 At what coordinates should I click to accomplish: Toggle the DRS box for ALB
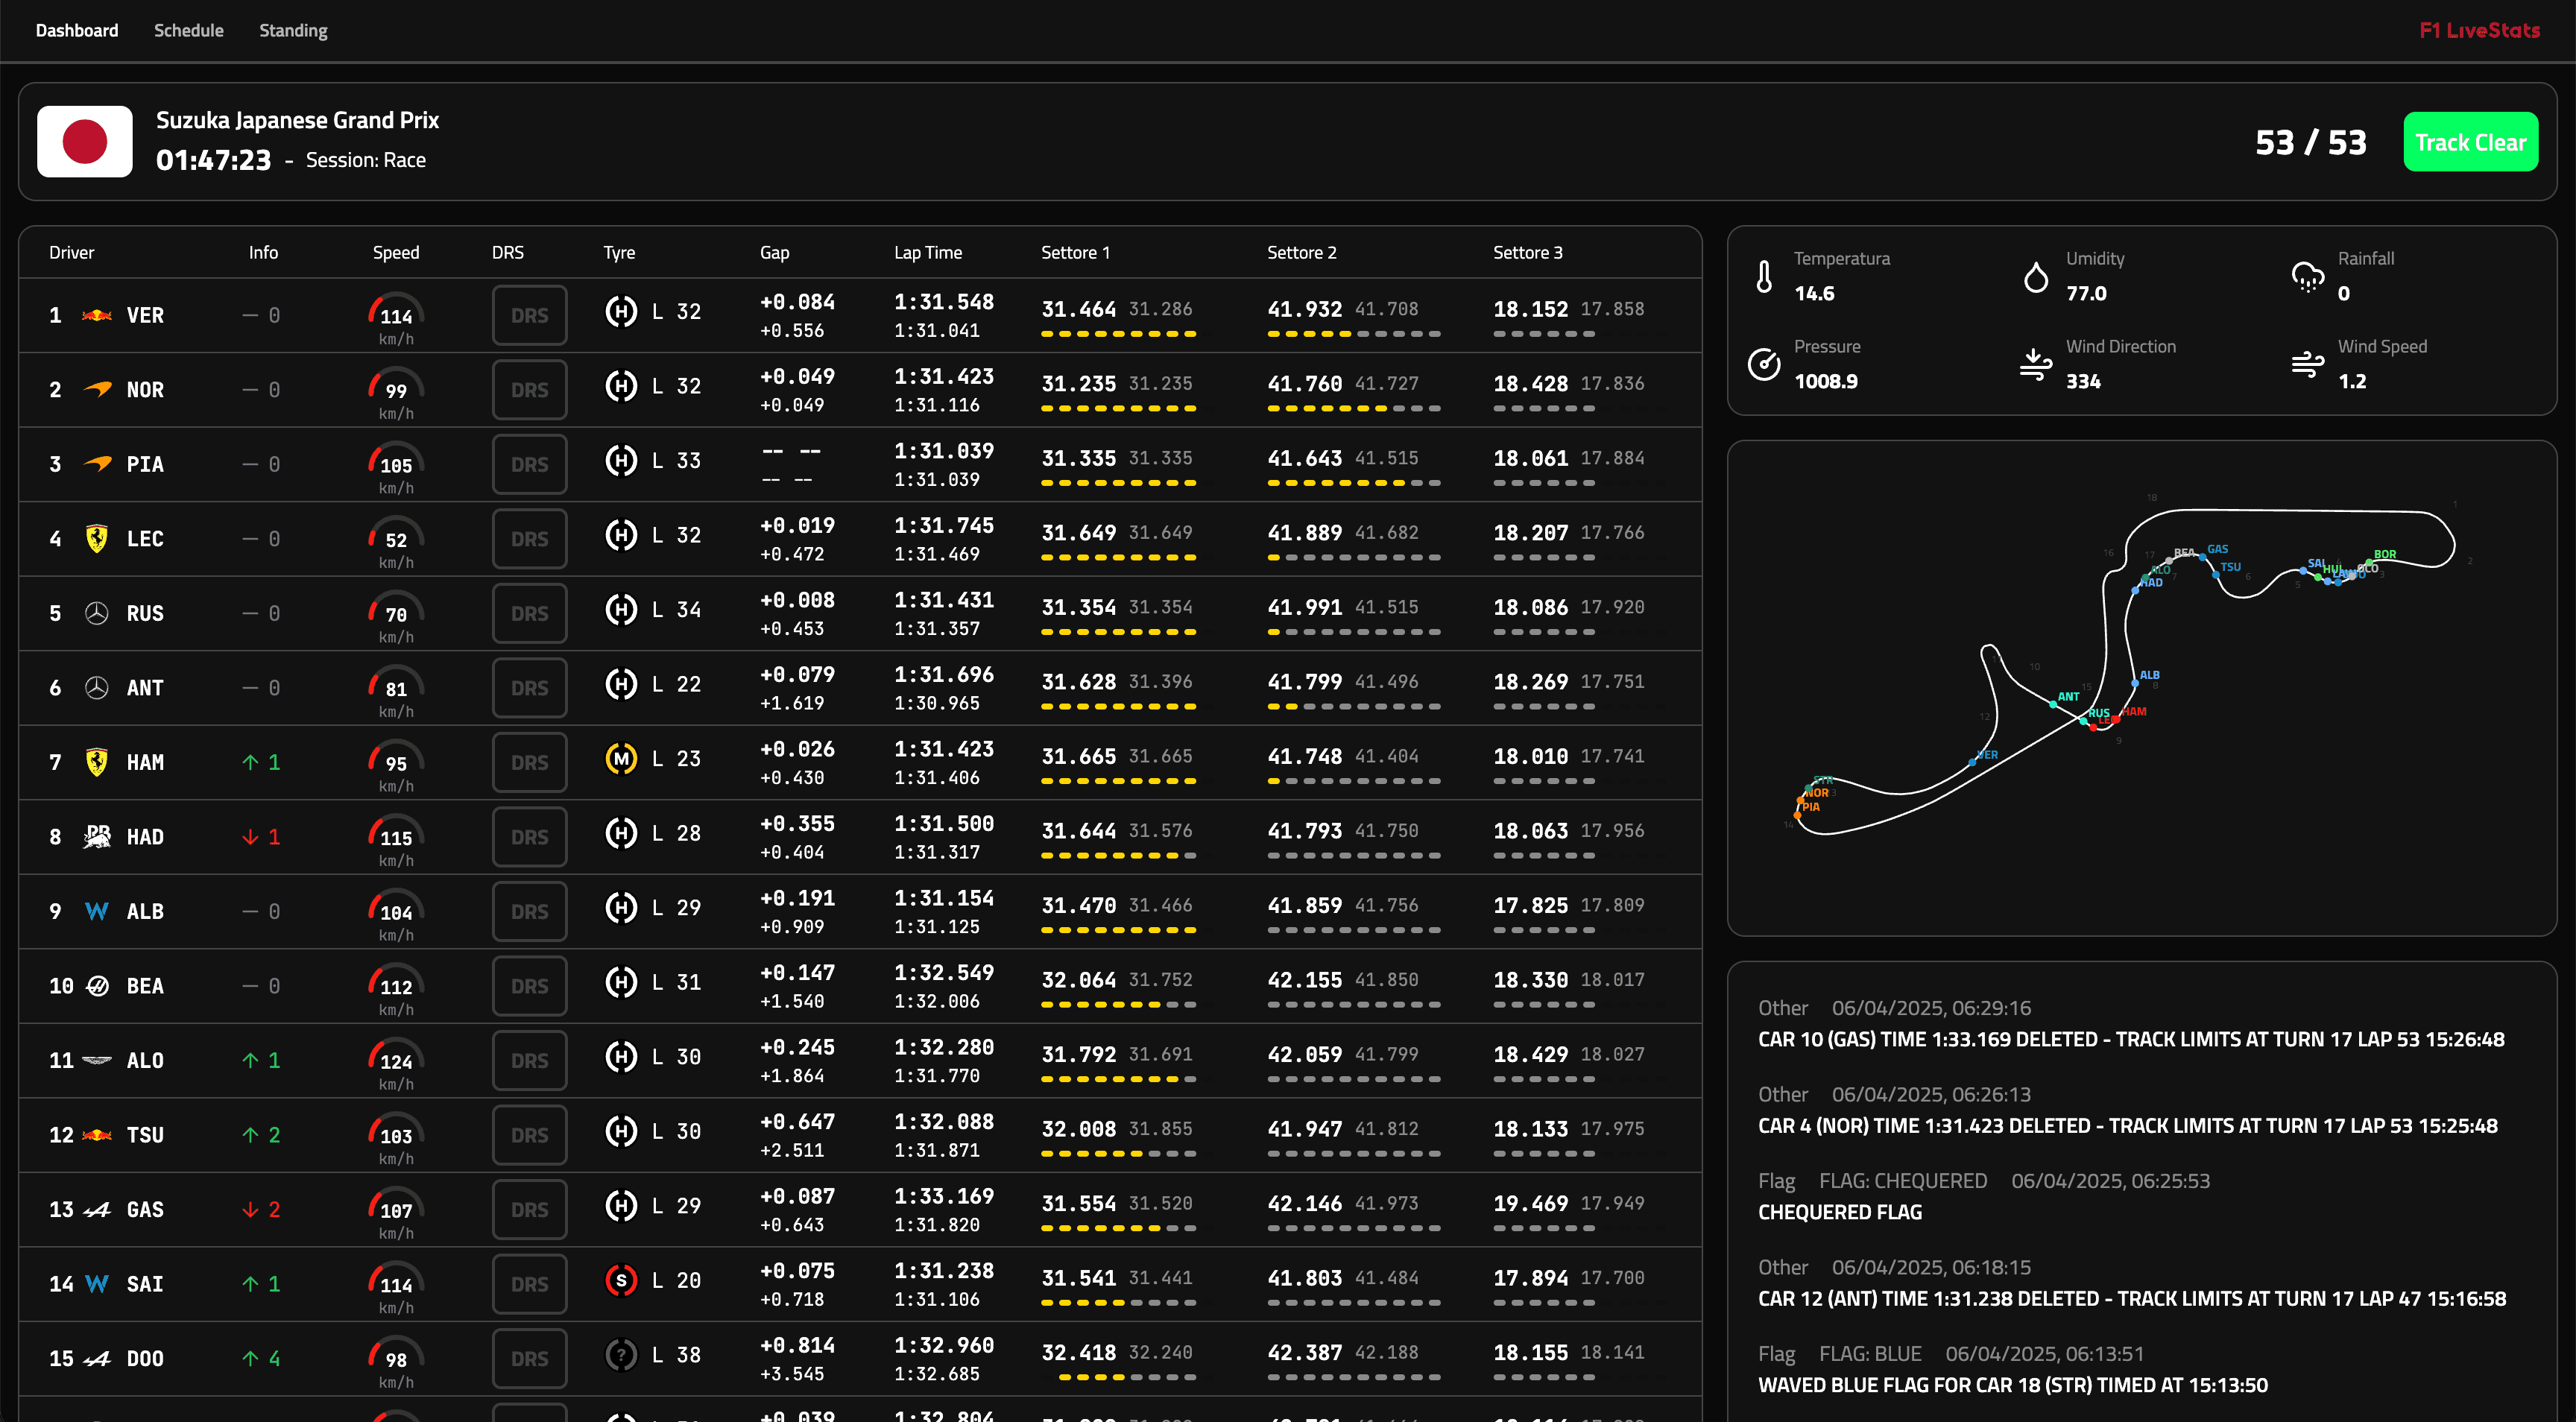pos(529,911)
